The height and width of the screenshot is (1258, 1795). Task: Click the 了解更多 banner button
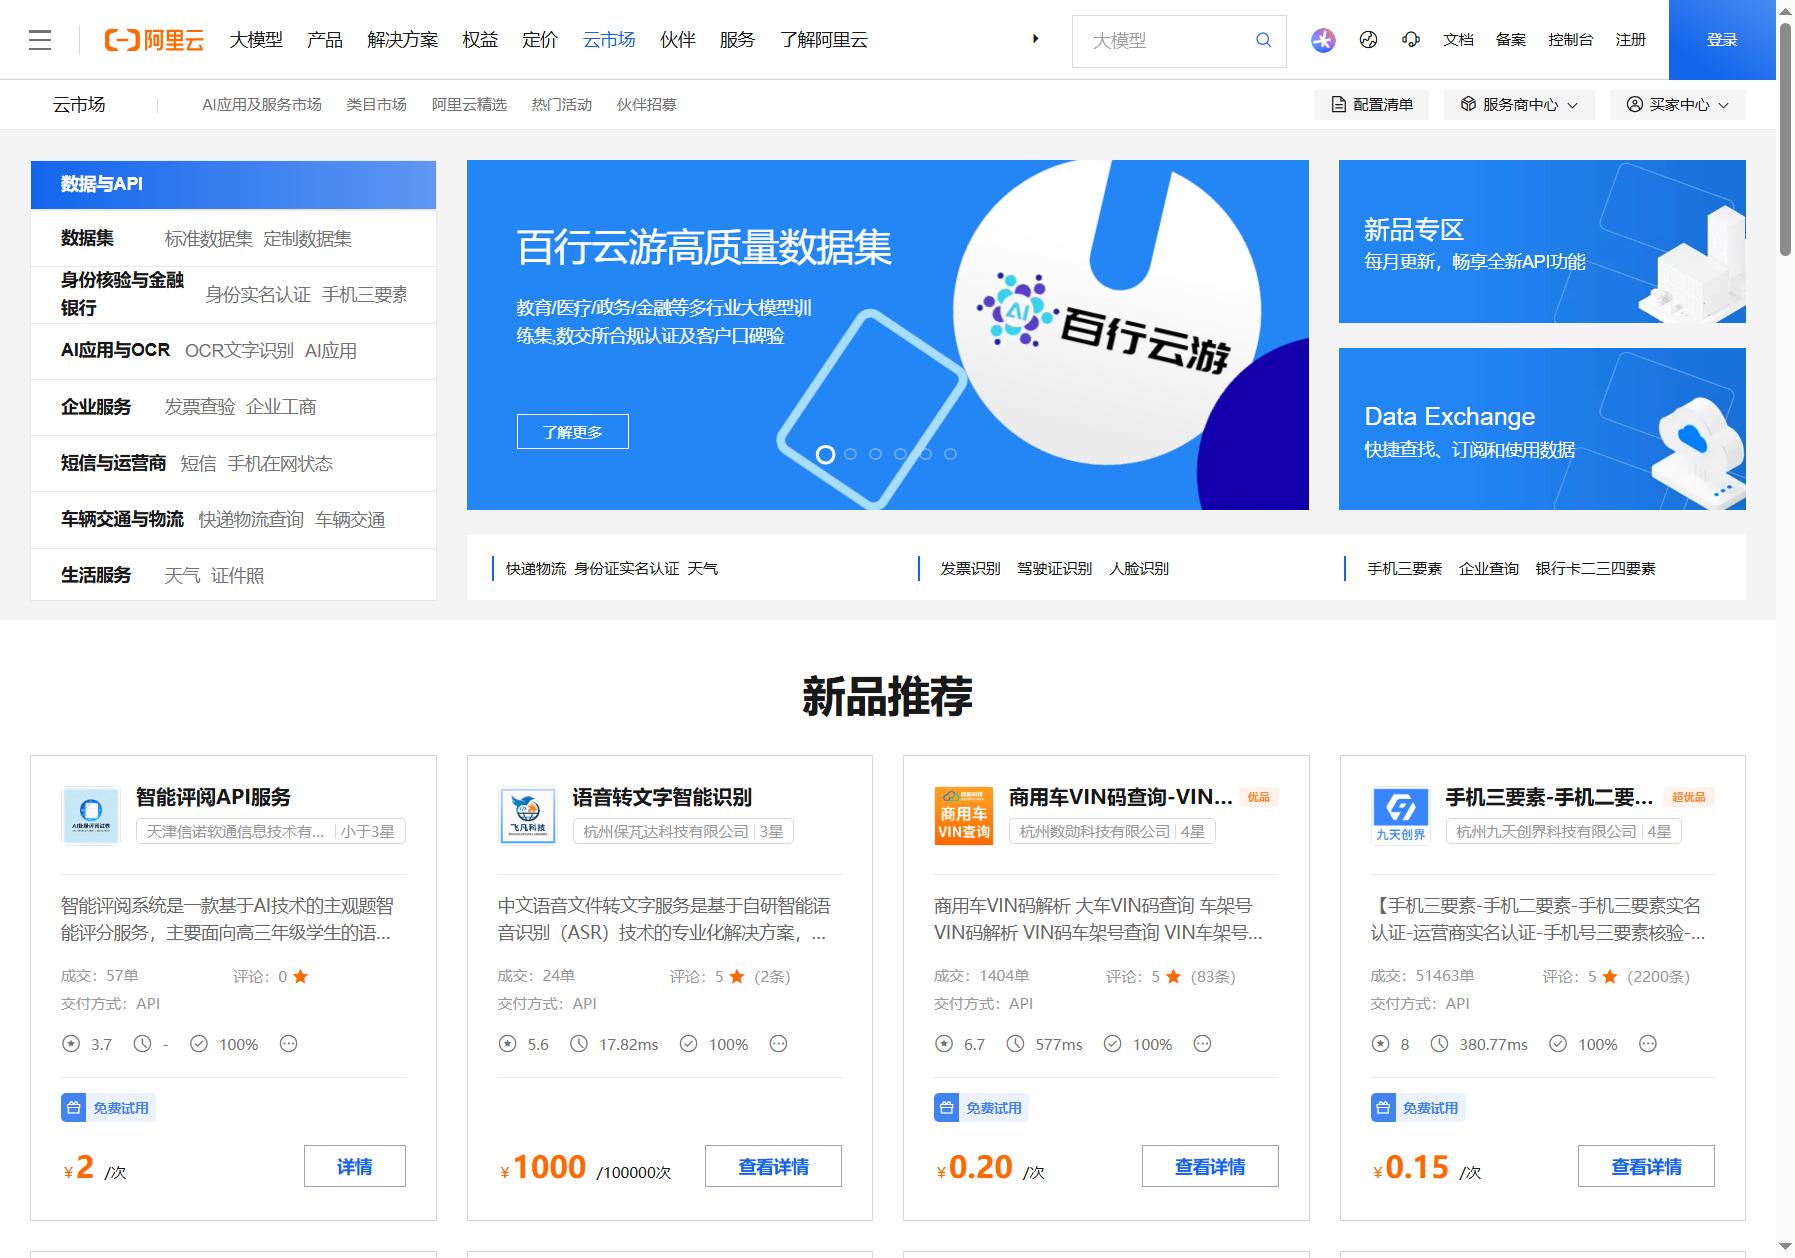[573, 432]
